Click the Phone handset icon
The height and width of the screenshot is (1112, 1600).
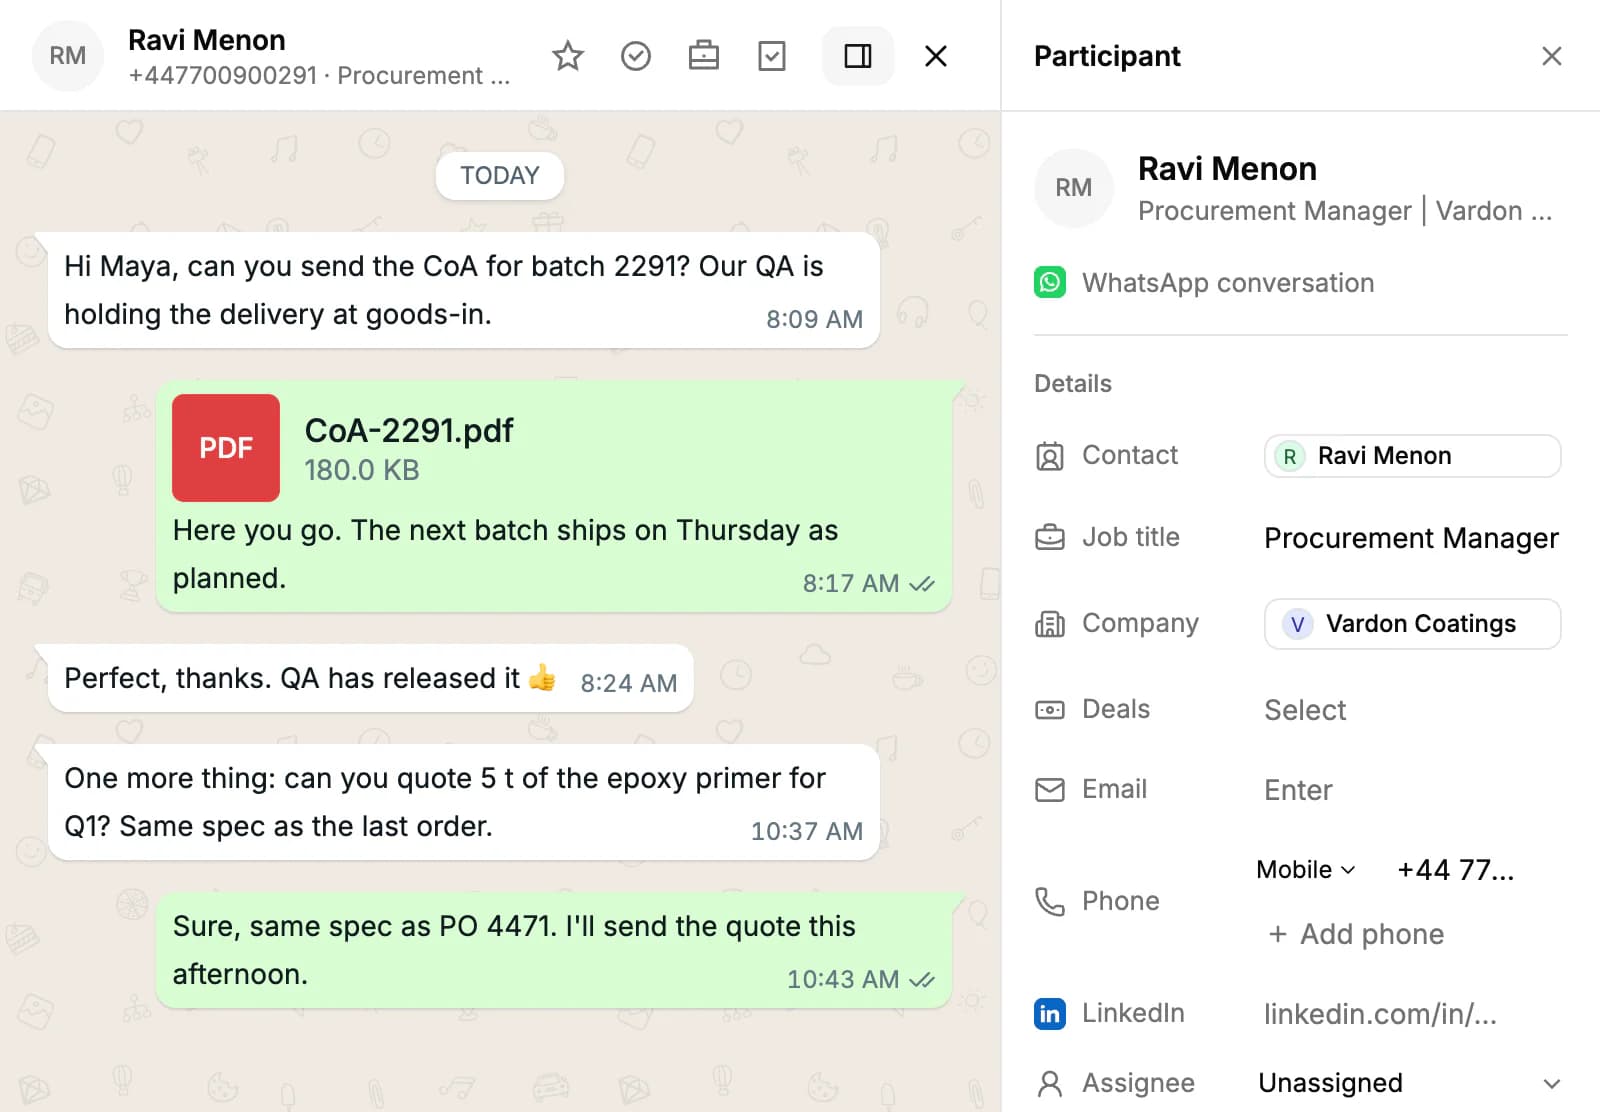(1050, 902)
